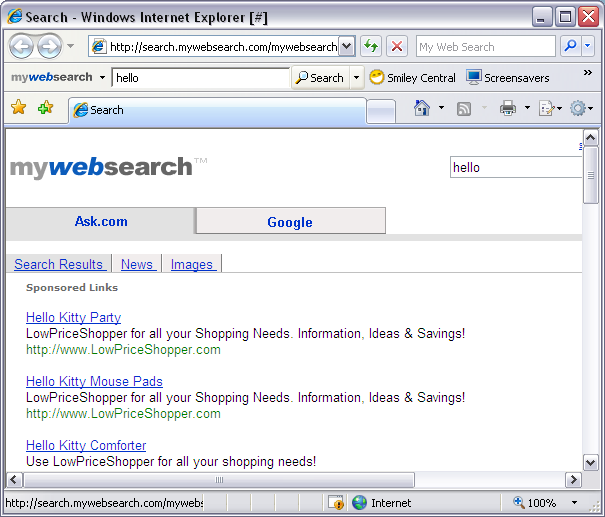Select the News tab link

coord(137,264)
